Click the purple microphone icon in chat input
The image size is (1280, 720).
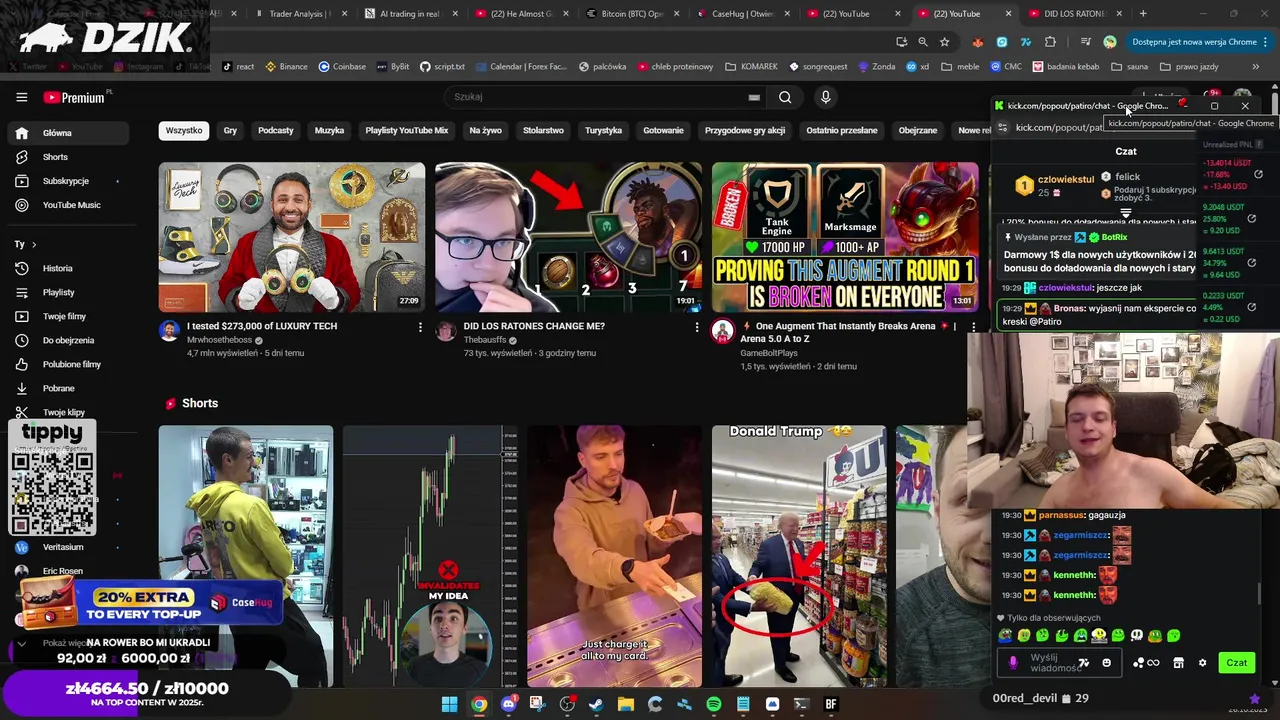[x=1013, y=662]
